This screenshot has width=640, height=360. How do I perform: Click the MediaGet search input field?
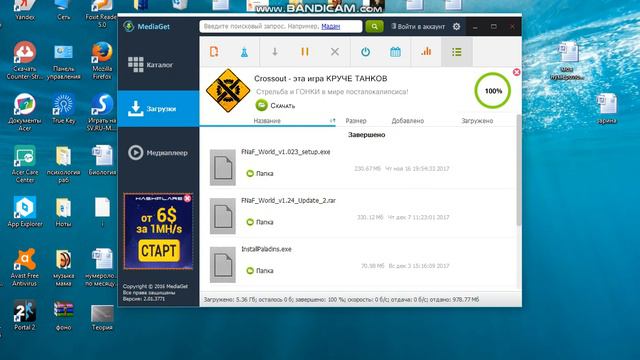point(281,26)
